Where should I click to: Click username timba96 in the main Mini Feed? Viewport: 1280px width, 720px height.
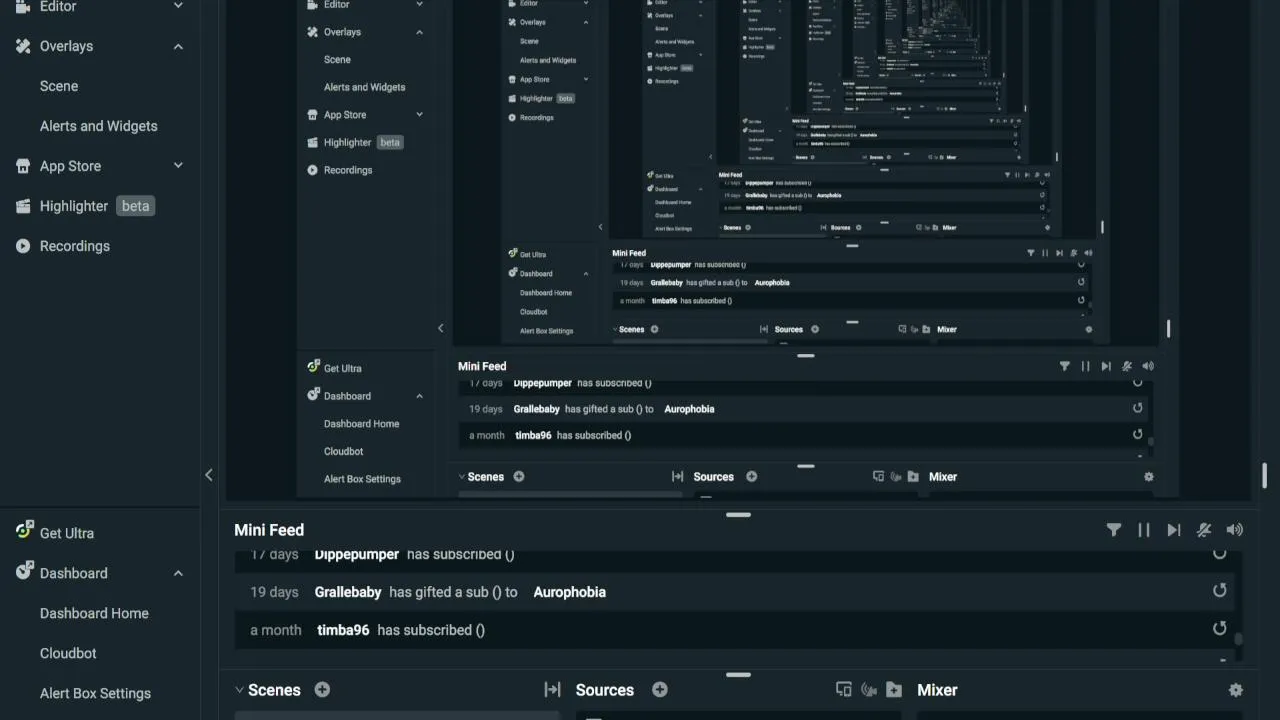(x=343, y=630)
